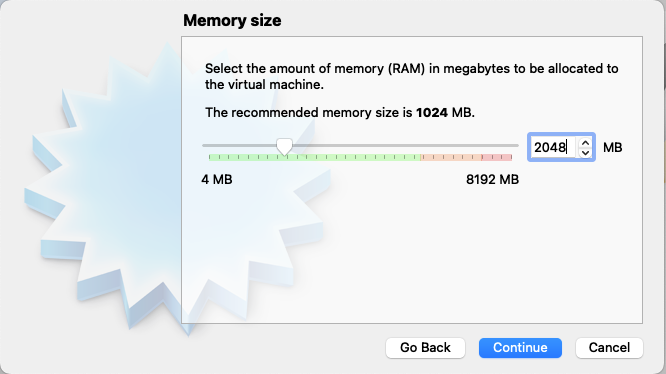Focus the 2048 memory input field
666x374 pixels.
coord(553,147)
